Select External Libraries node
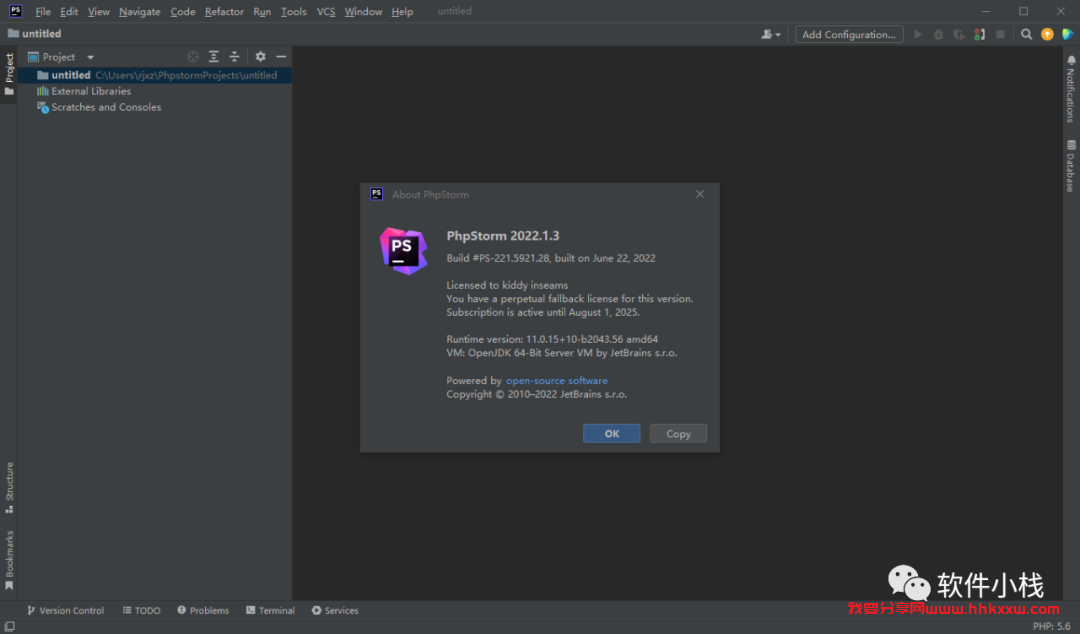The width and height of the screenshot is (1080, 634). [154, 91]
